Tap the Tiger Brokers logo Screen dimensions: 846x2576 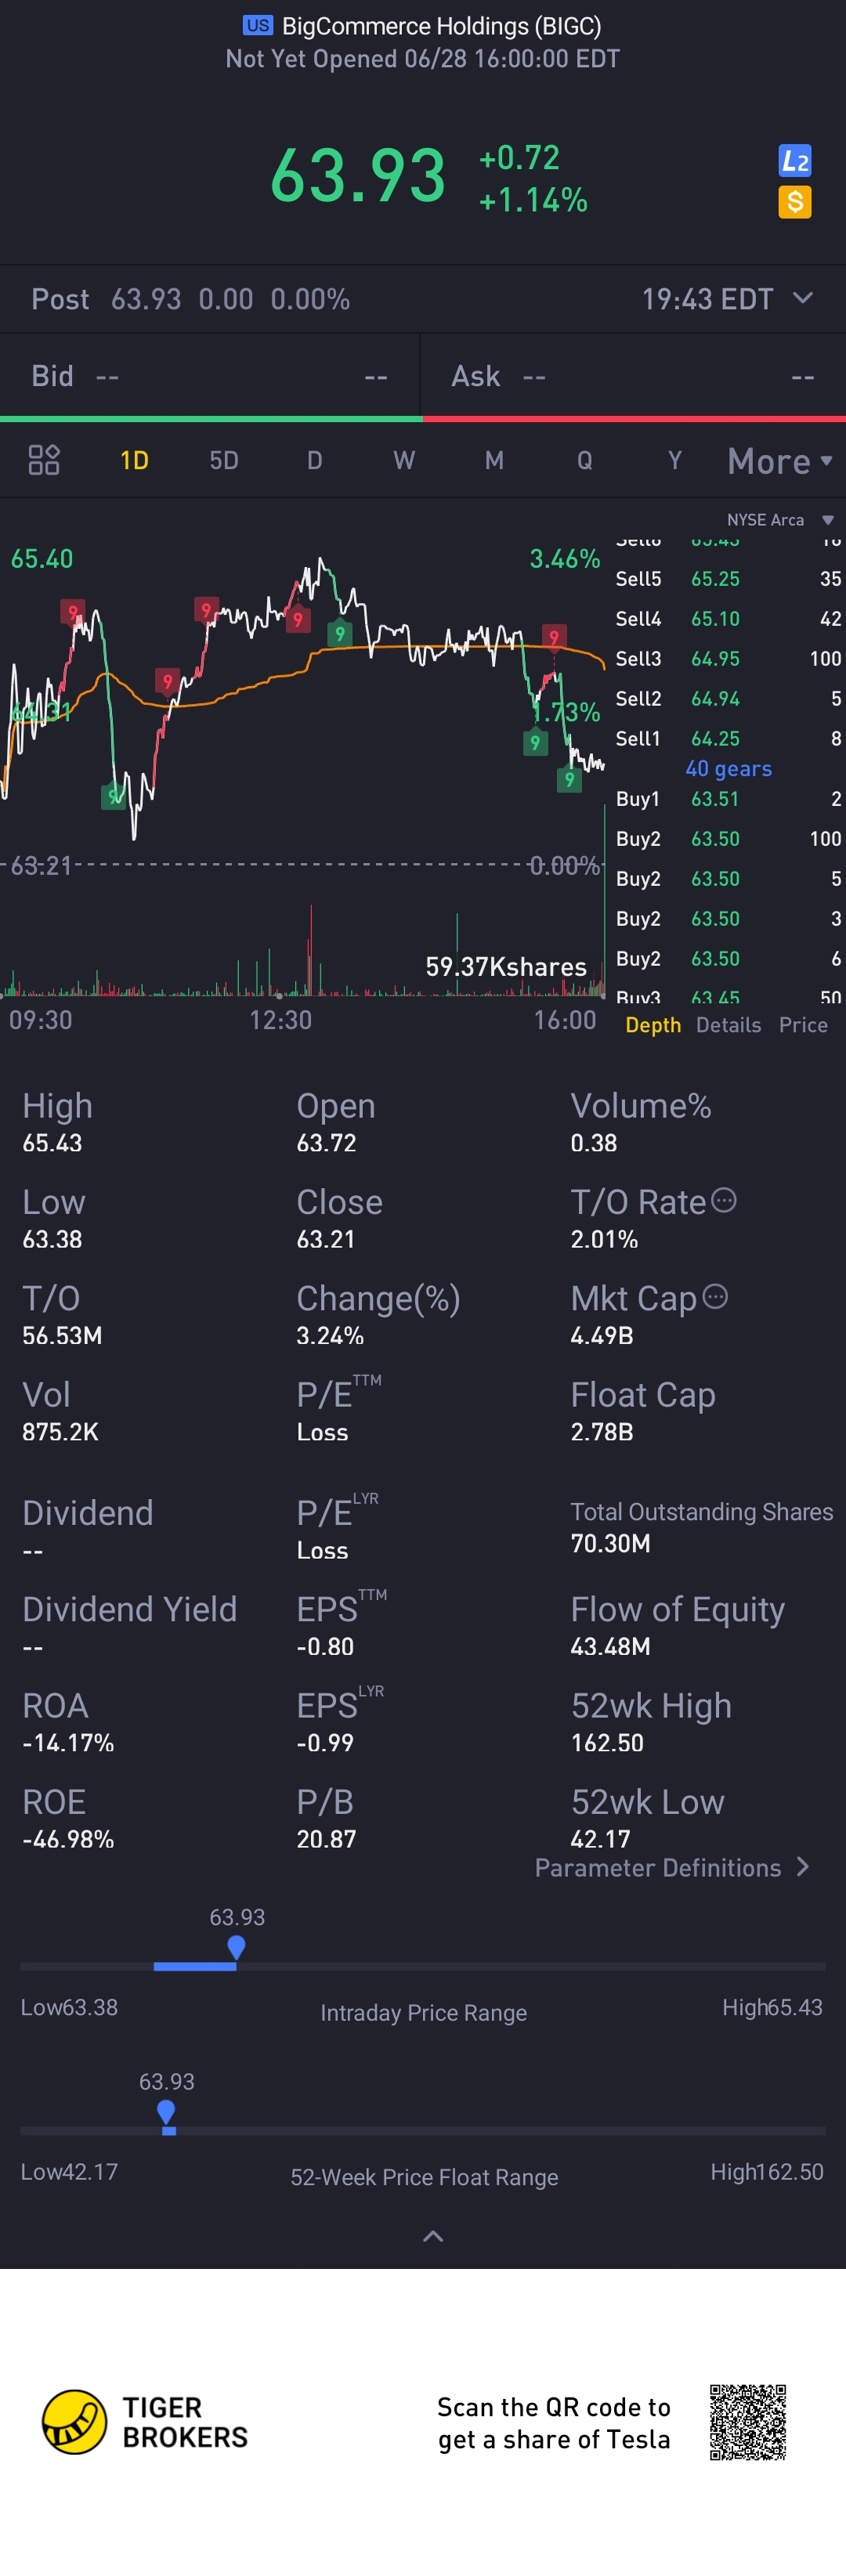(x=74, y=2422)
